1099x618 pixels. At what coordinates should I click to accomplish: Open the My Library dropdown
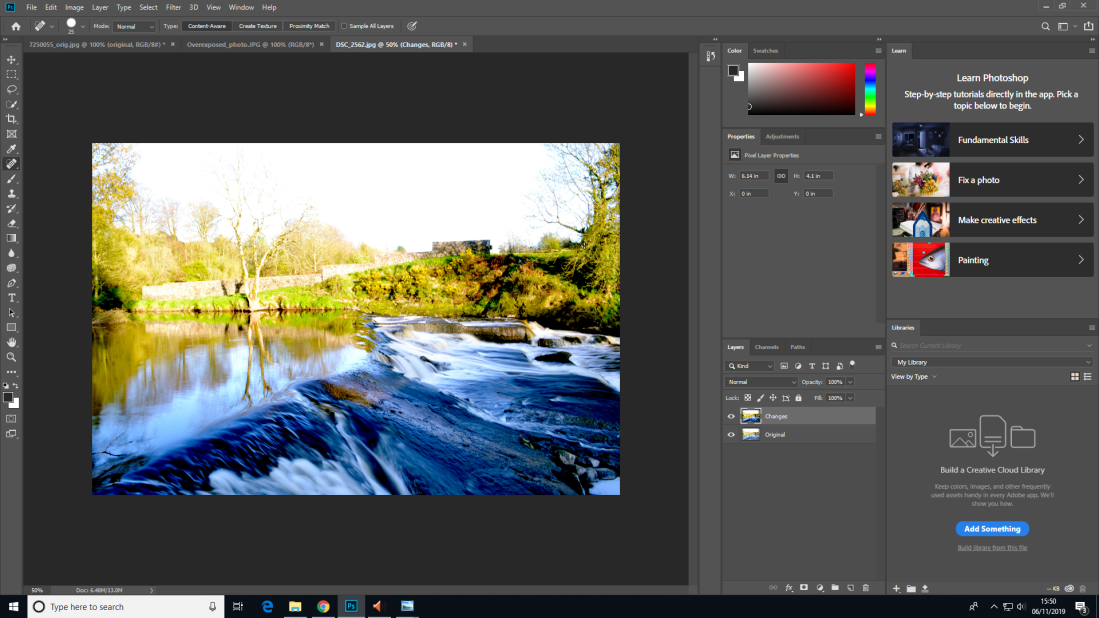(991, 362)
